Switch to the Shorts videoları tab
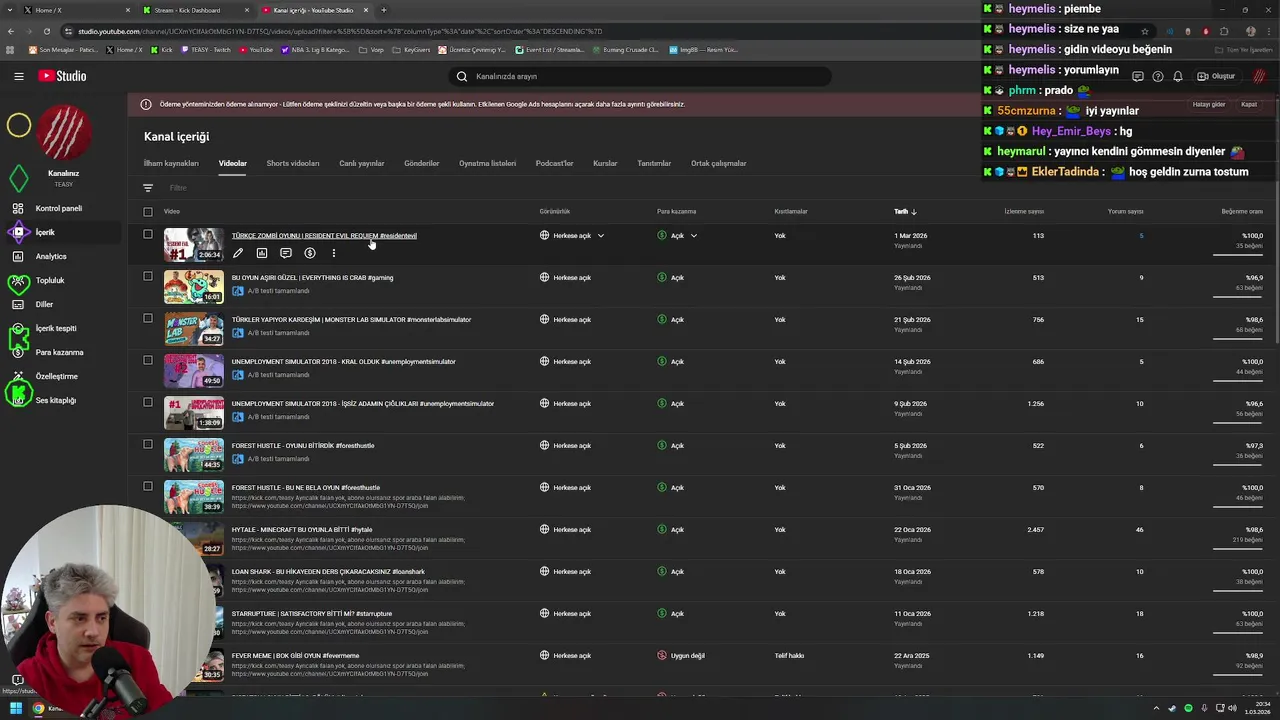The height and width of the screenshot is (720, 1280). tap(292, 163)
